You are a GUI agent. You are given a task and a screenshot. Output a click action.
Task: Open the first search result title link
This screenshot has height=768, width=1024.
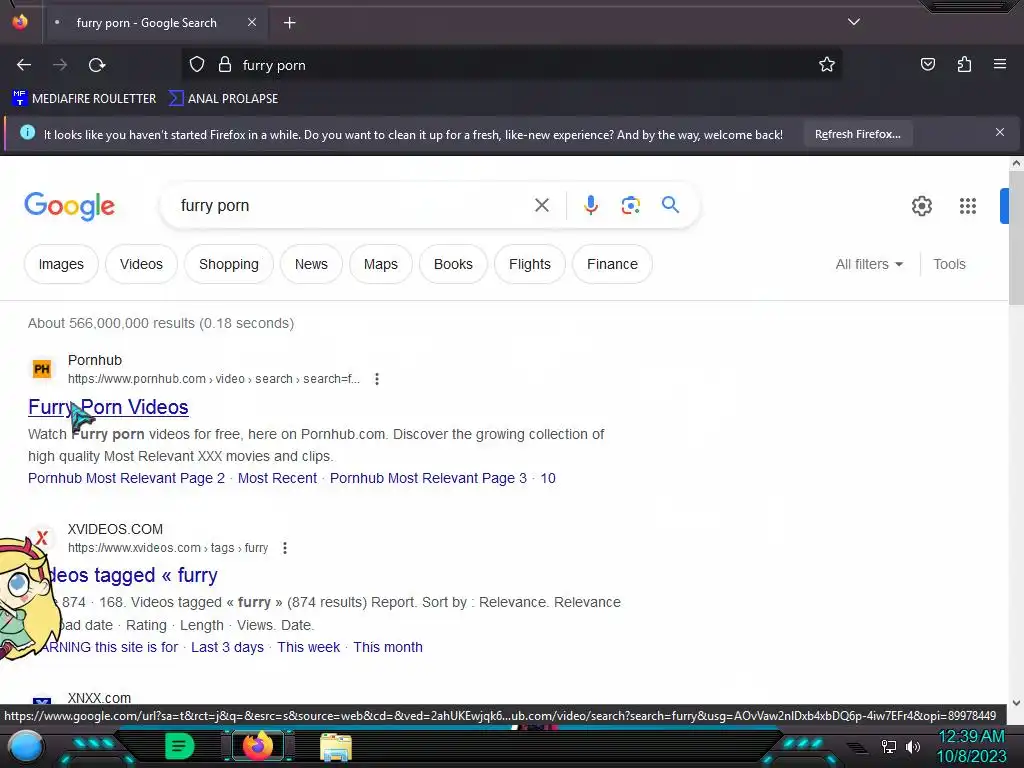[x=108, y=407]
